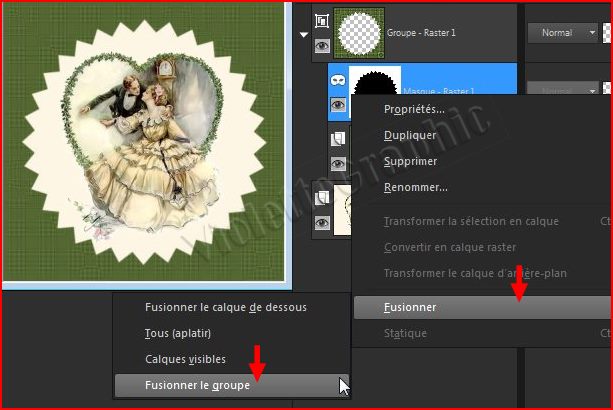This screenshot has width=613, height=410.
Task: Click Renommer... in the context menu
Action: 415,187
